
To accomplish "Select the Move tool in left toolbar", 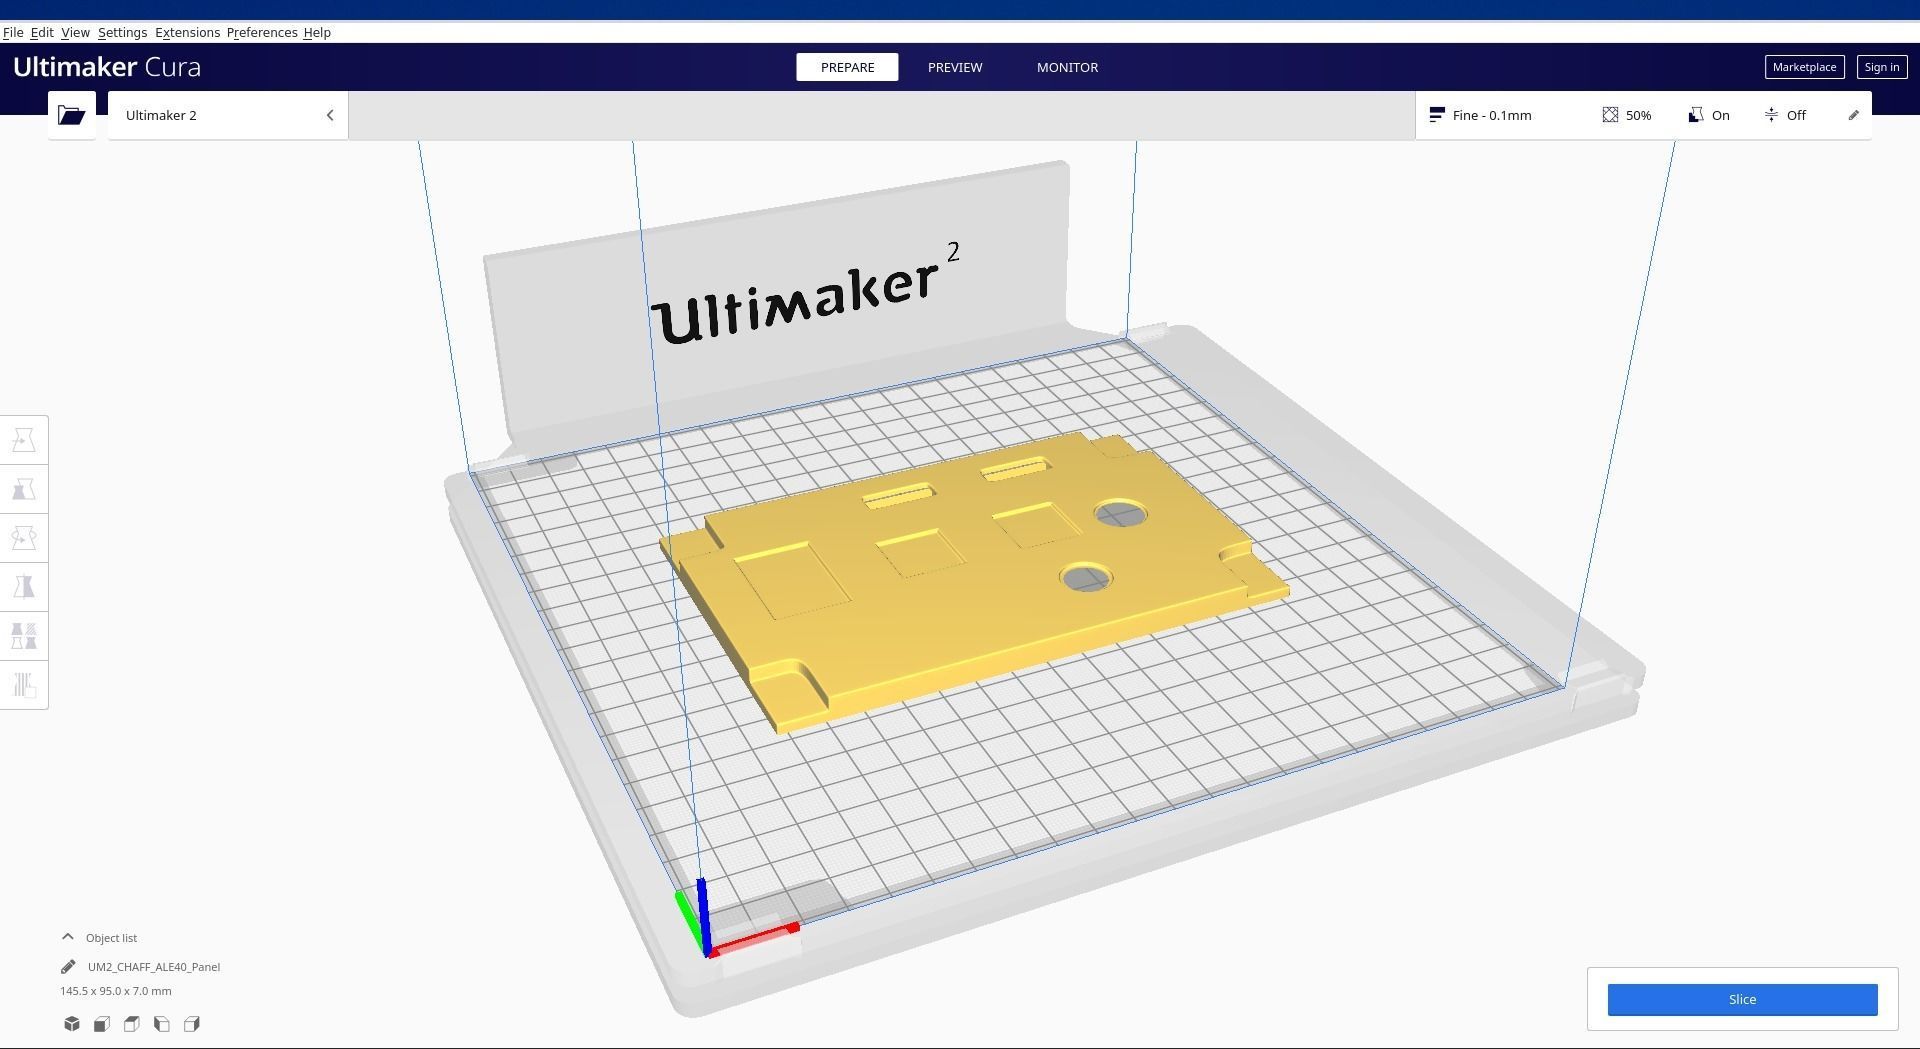I will 24,440.
